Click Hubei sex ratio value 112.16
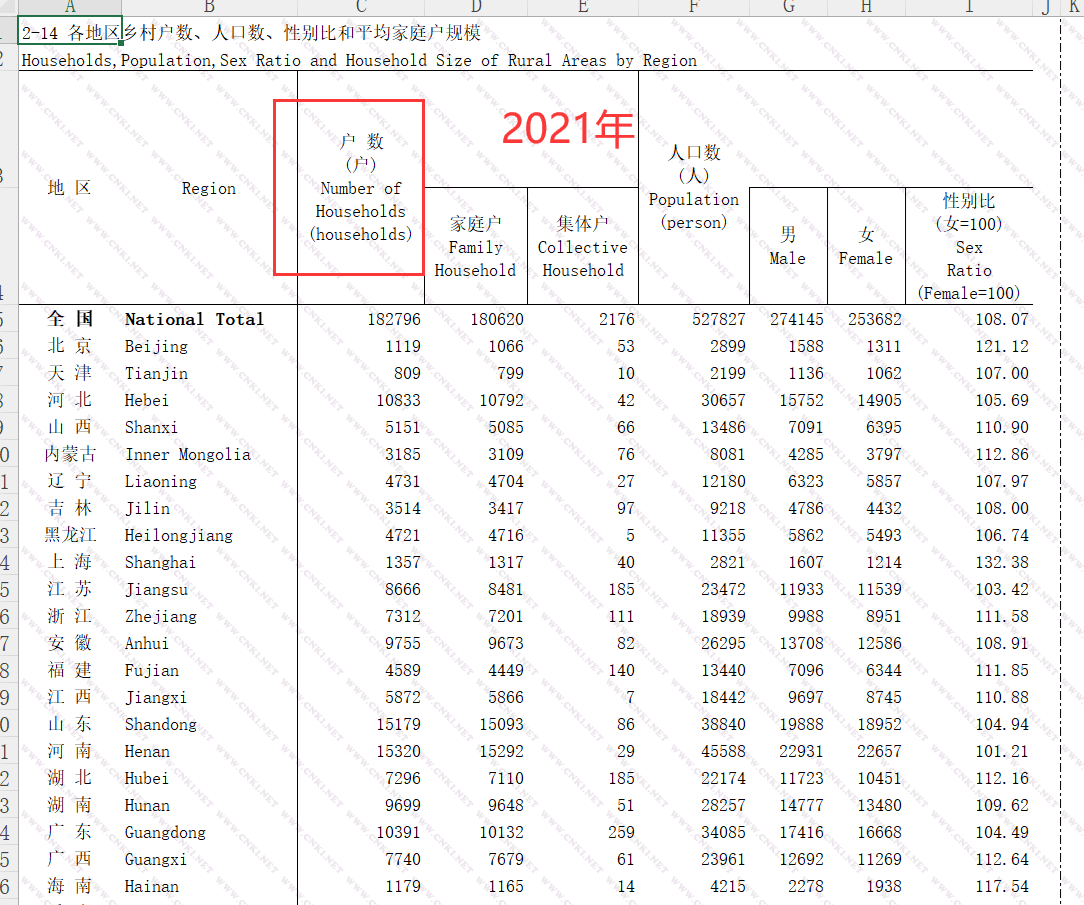This screenshot has width=1084, height=905. coord(1002,778)
